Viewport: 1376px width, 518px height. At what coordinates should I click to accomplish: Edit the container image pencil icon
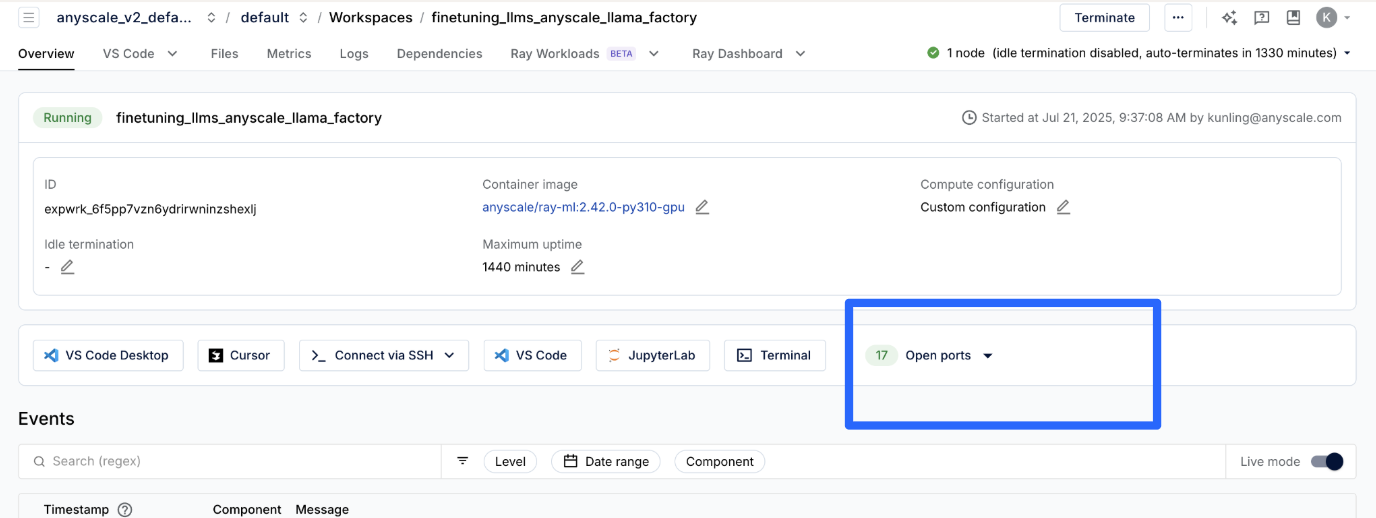pos(702,207)
